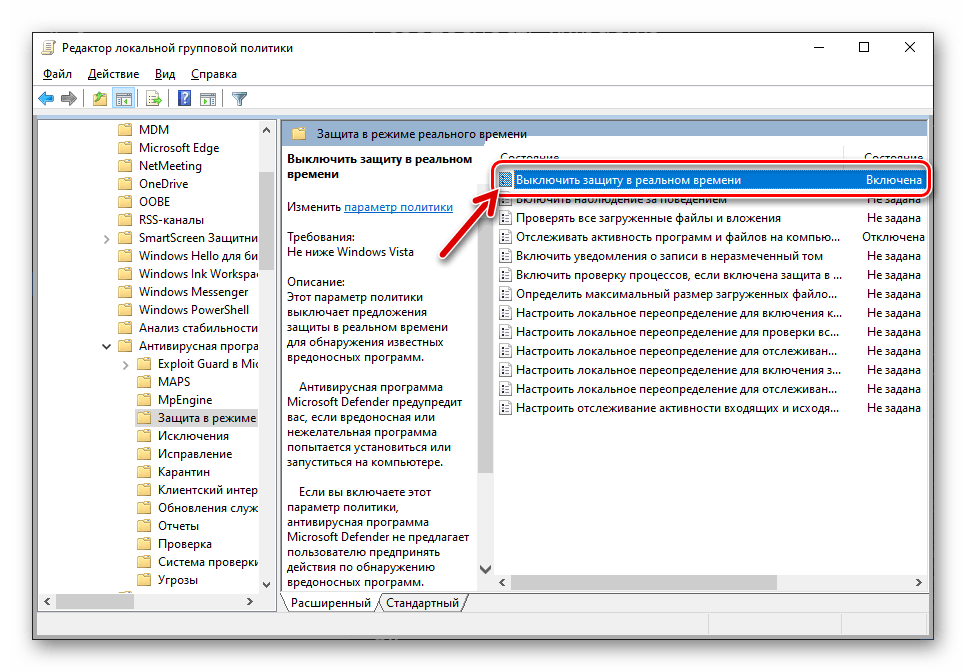Select the Windows Ink Workspace tree folder

pos(198,273)
